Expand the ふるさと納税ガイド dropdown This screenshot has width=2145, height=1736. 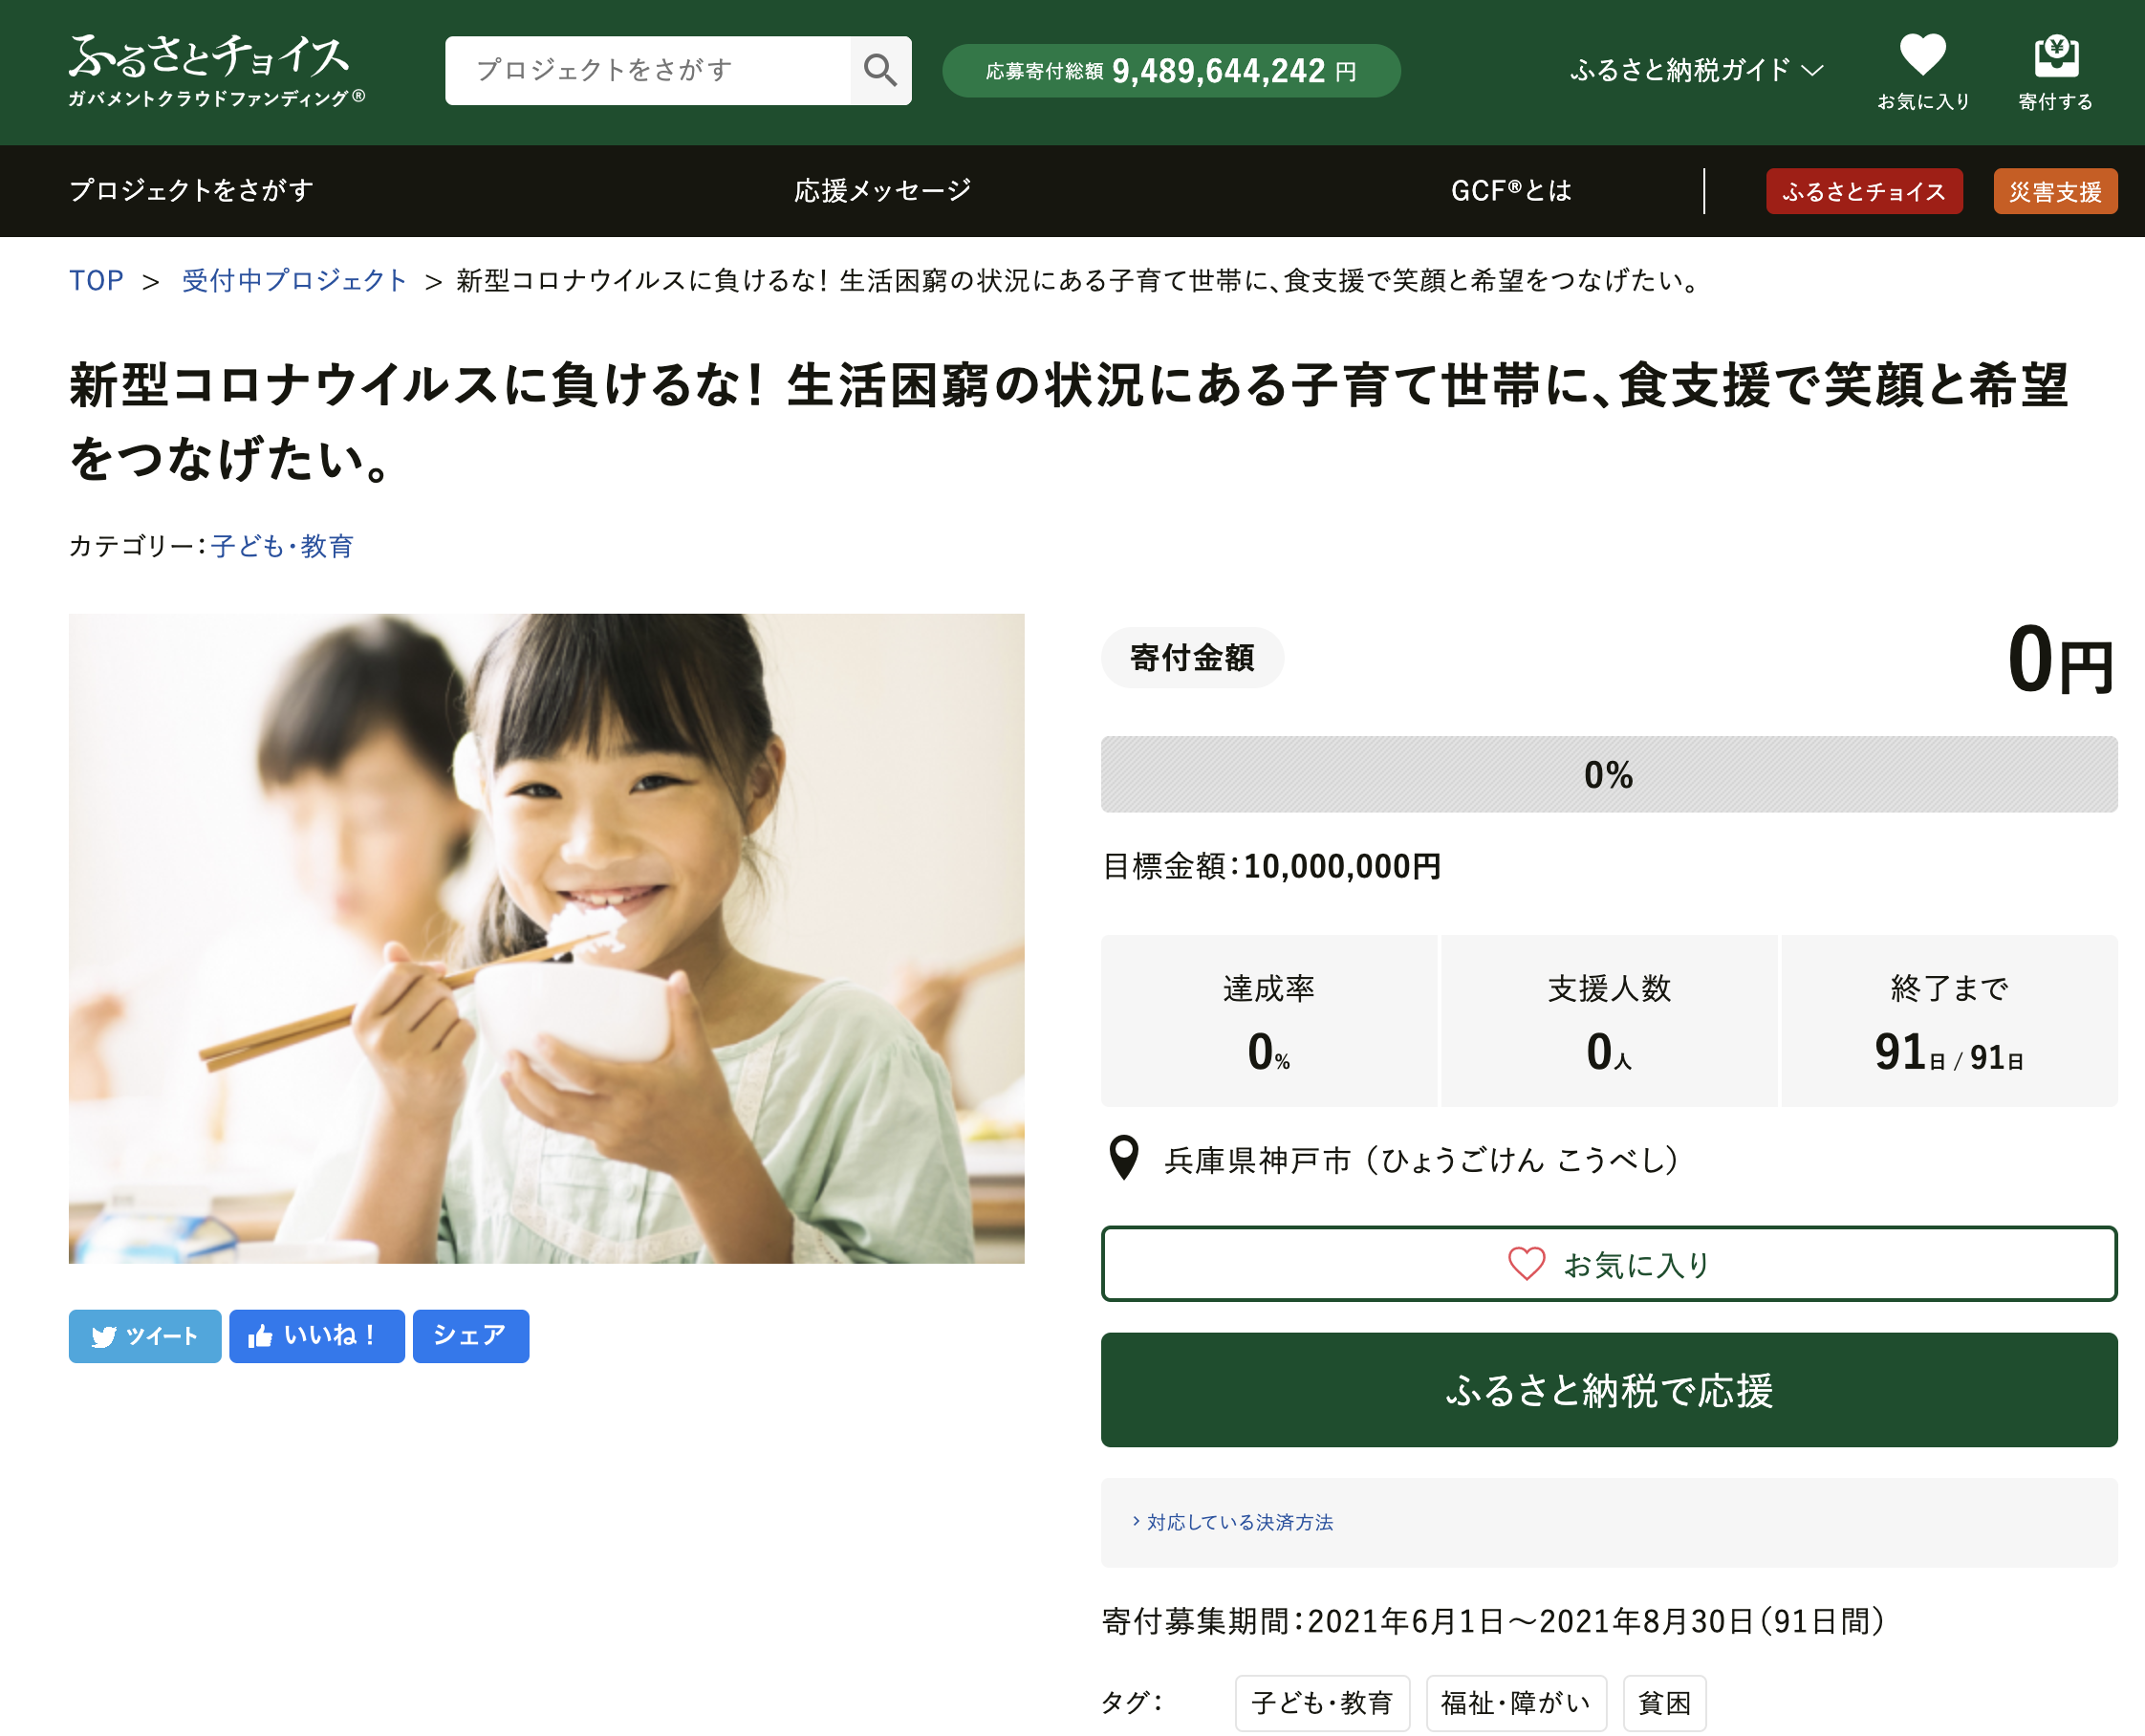(1697, 70)
